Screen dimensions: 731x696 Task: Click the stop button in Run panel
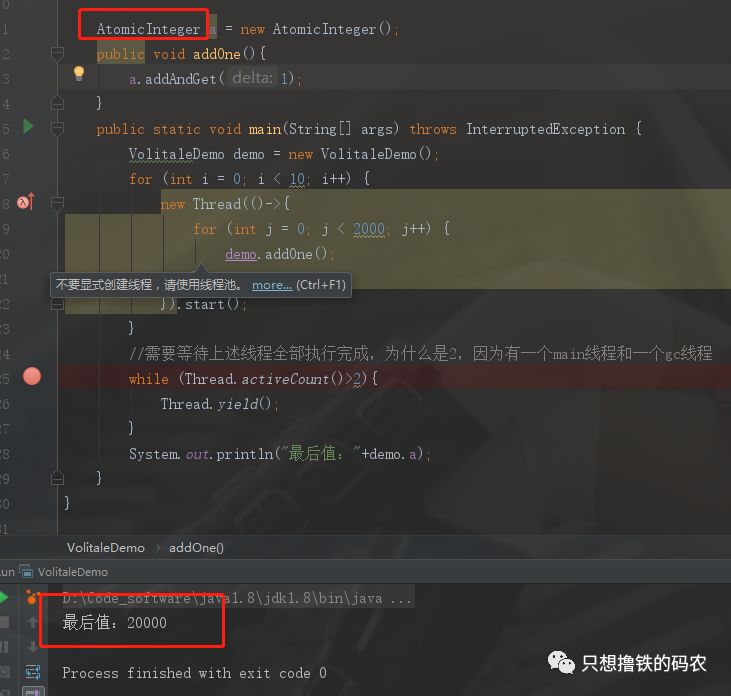pyautogui.click(x=4, y=622)
